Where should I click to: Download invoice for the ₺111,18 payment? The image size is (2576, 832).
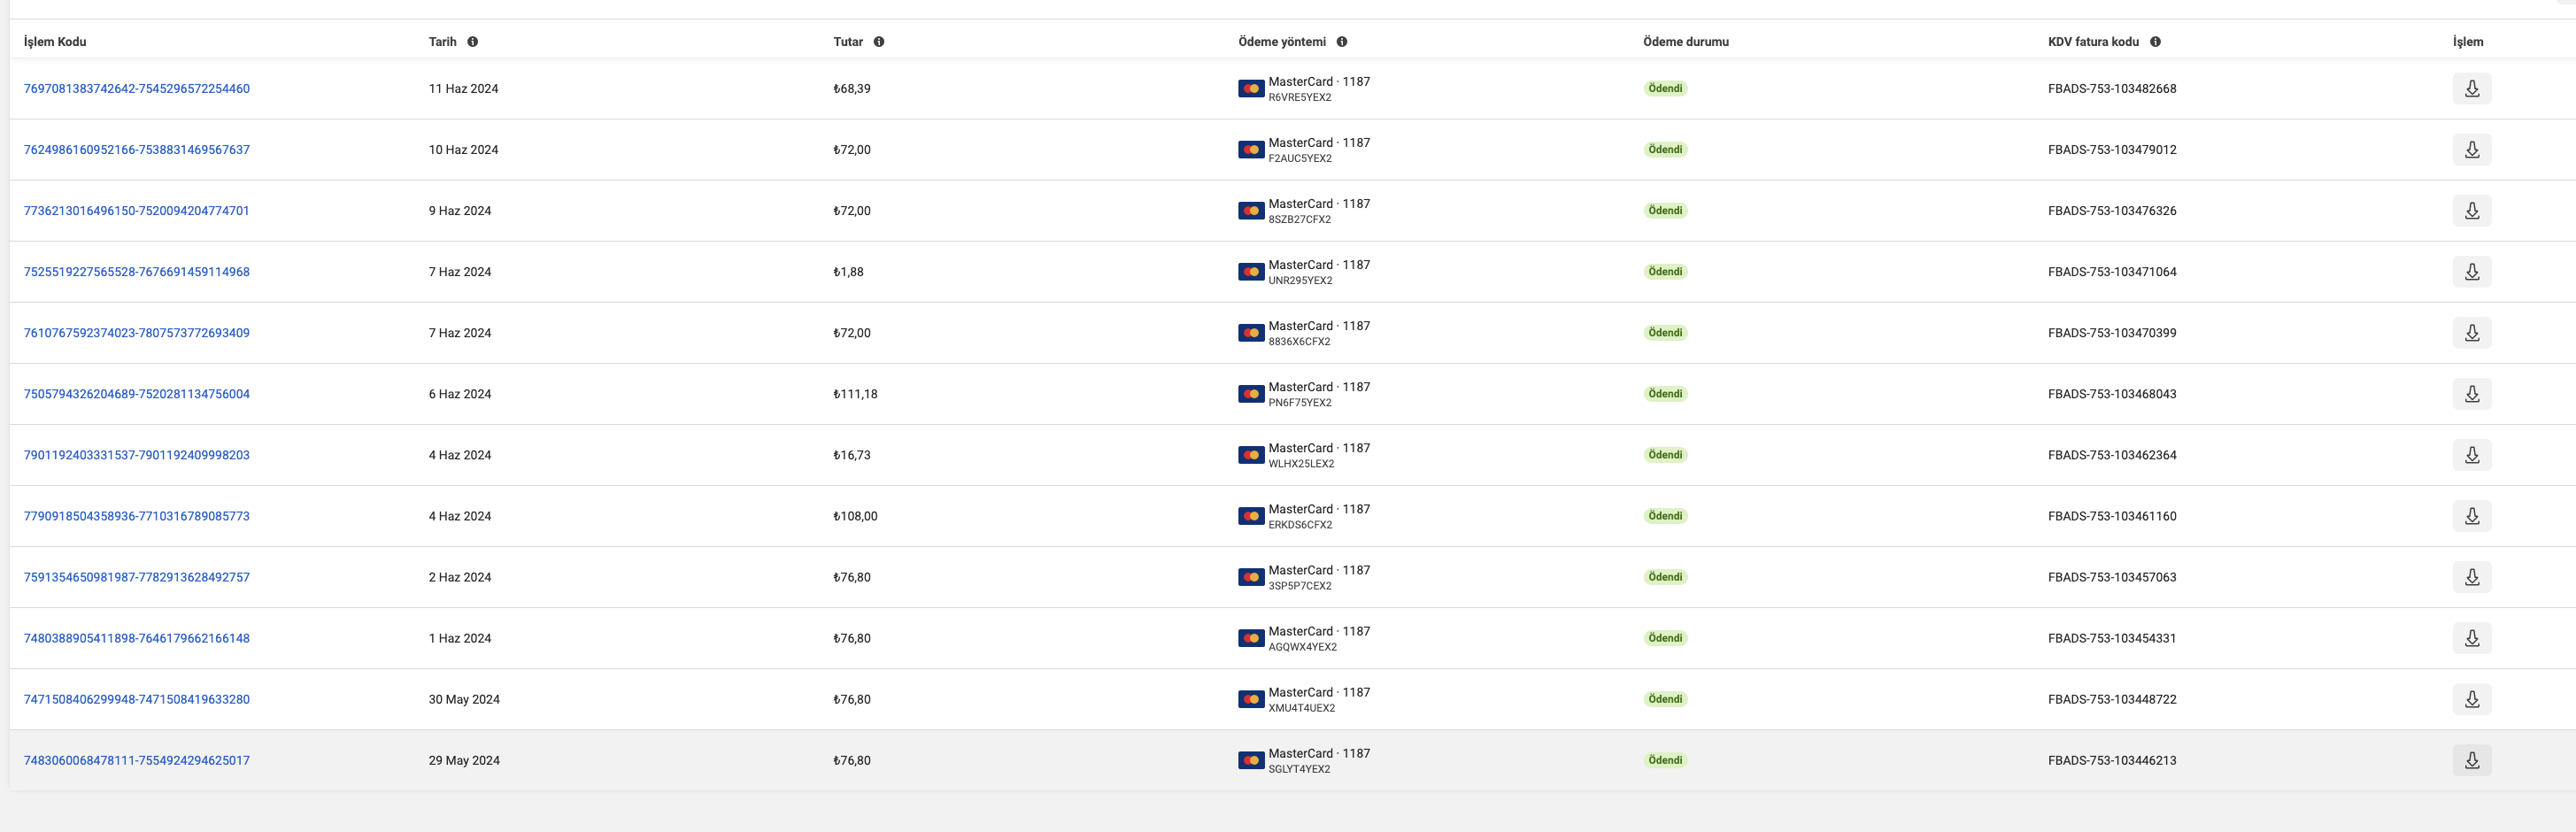pos(2471,393)
